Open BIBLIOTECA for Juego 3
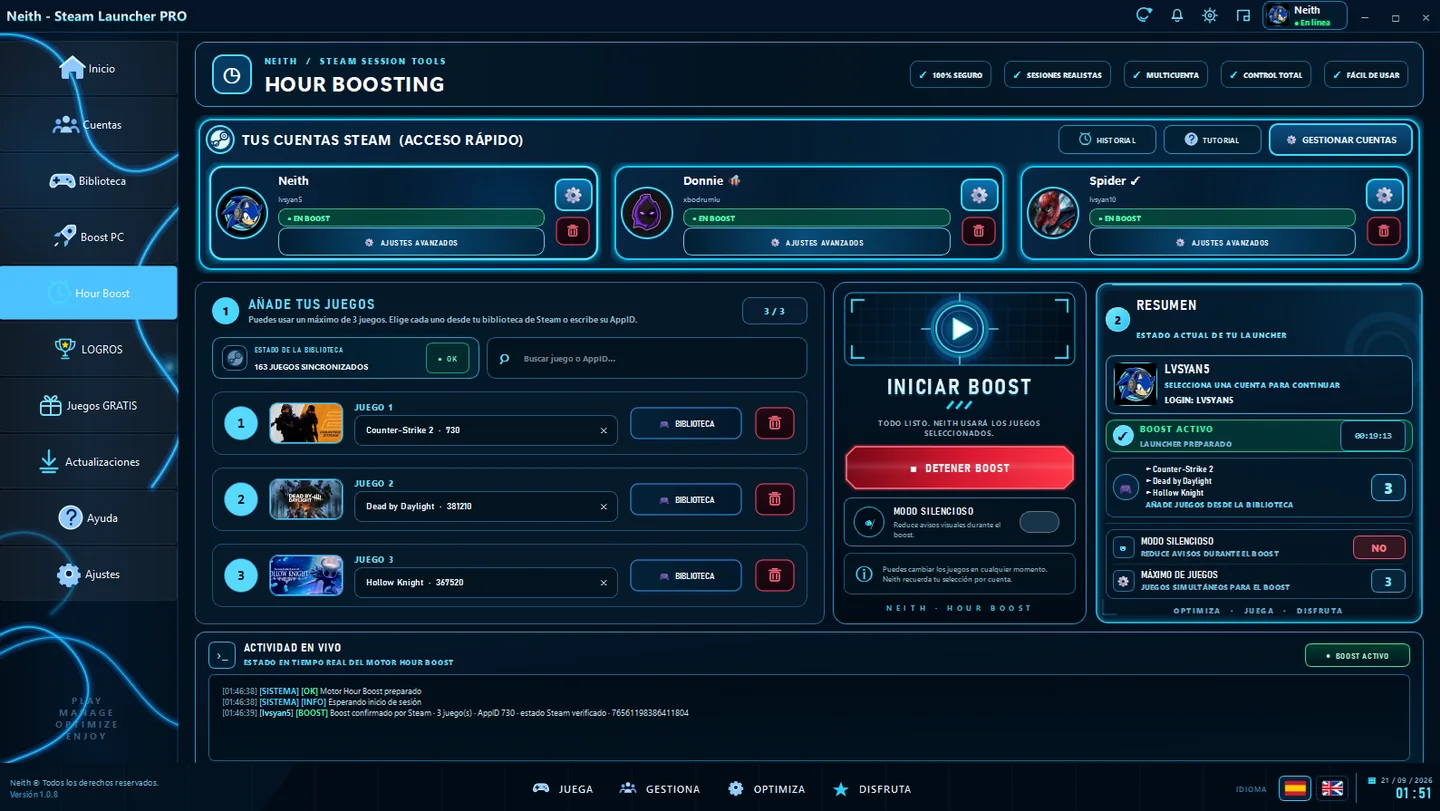Screen dimensions: 1440x811 (686, 575)
